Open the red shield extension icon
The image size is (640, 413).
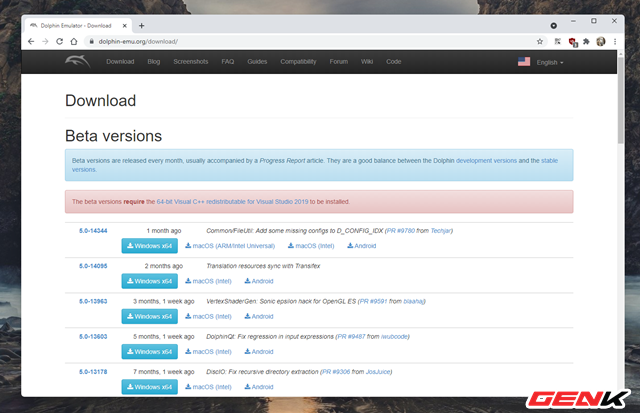click(x=572, y=42)
